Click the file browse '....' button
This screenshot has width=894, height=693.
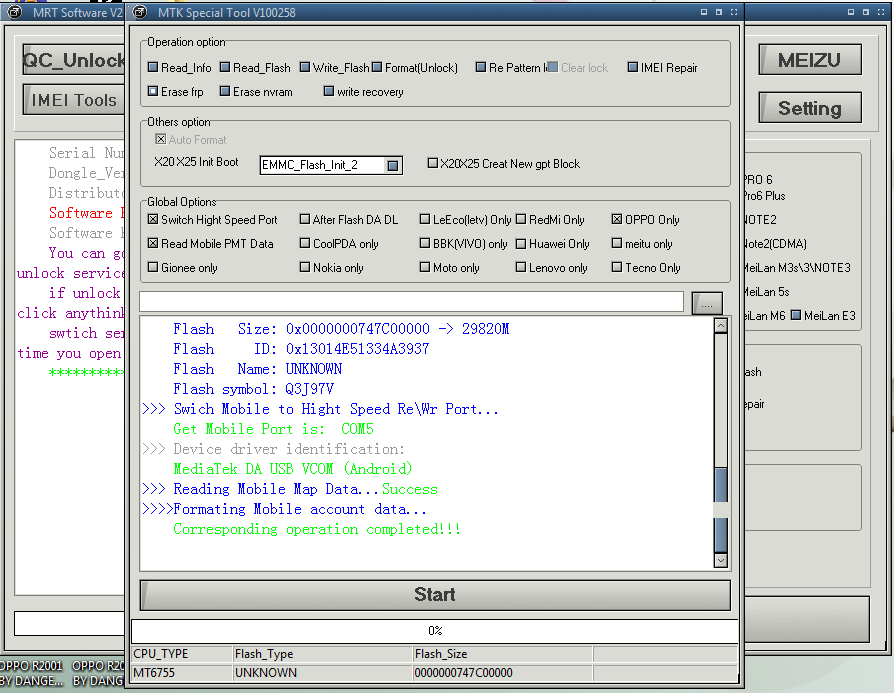pos(707,303)
